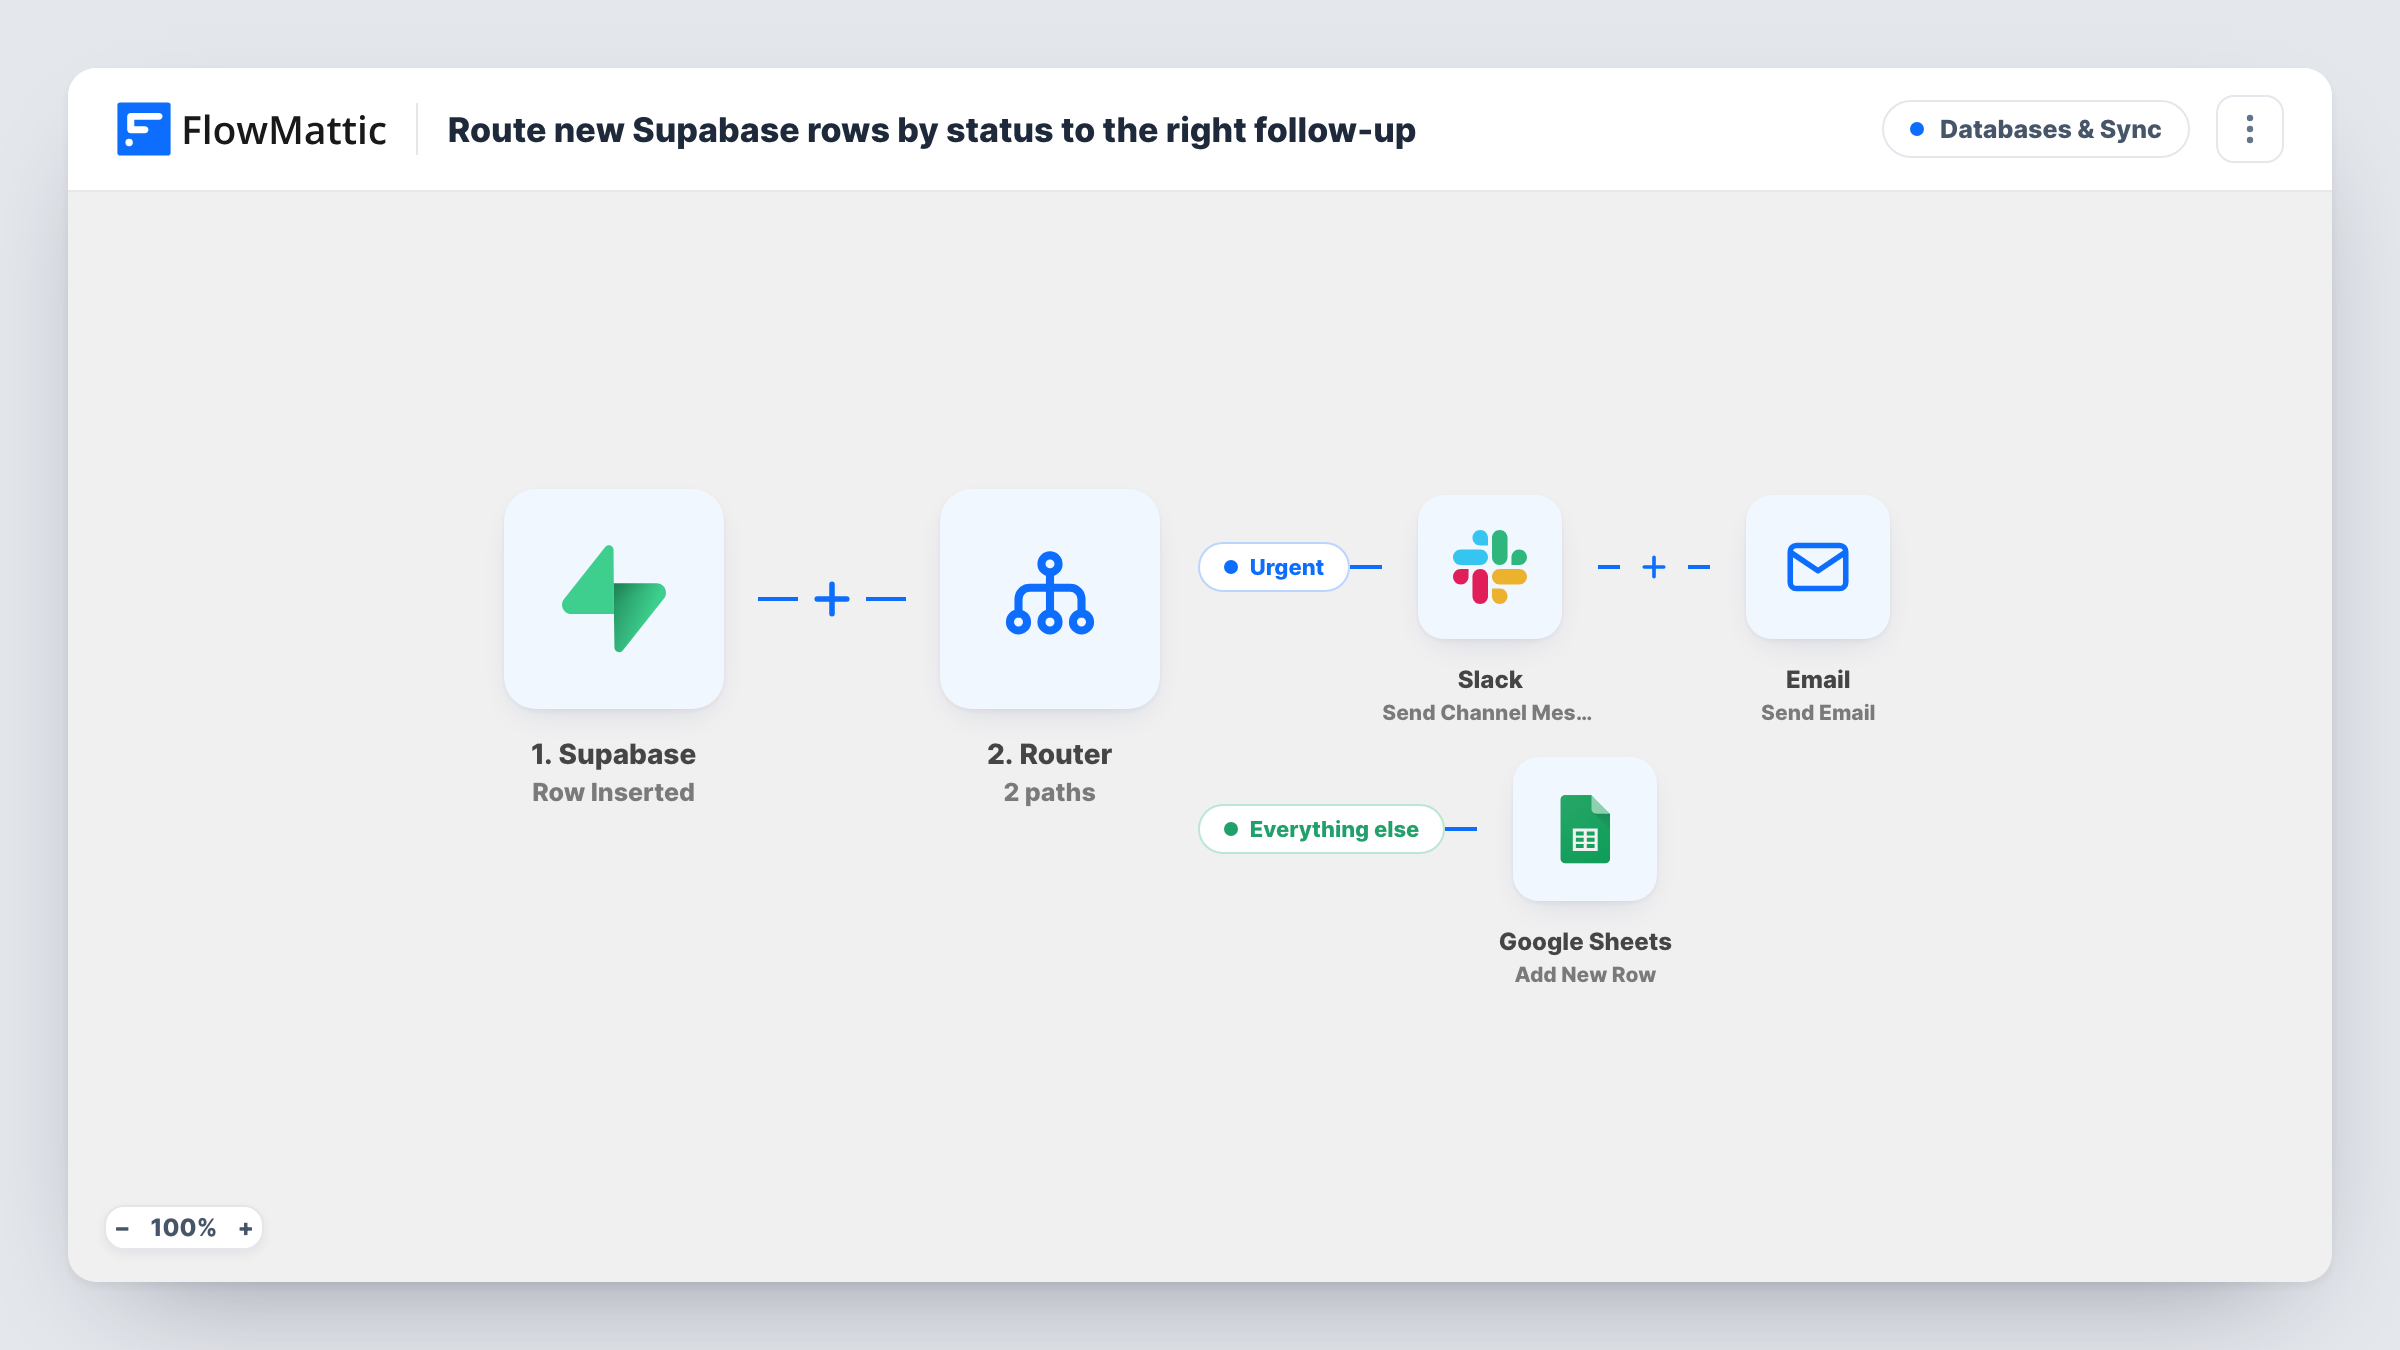
Task: Click the 'Add New Row' subtitle
Action: (x=1585, y=974)
